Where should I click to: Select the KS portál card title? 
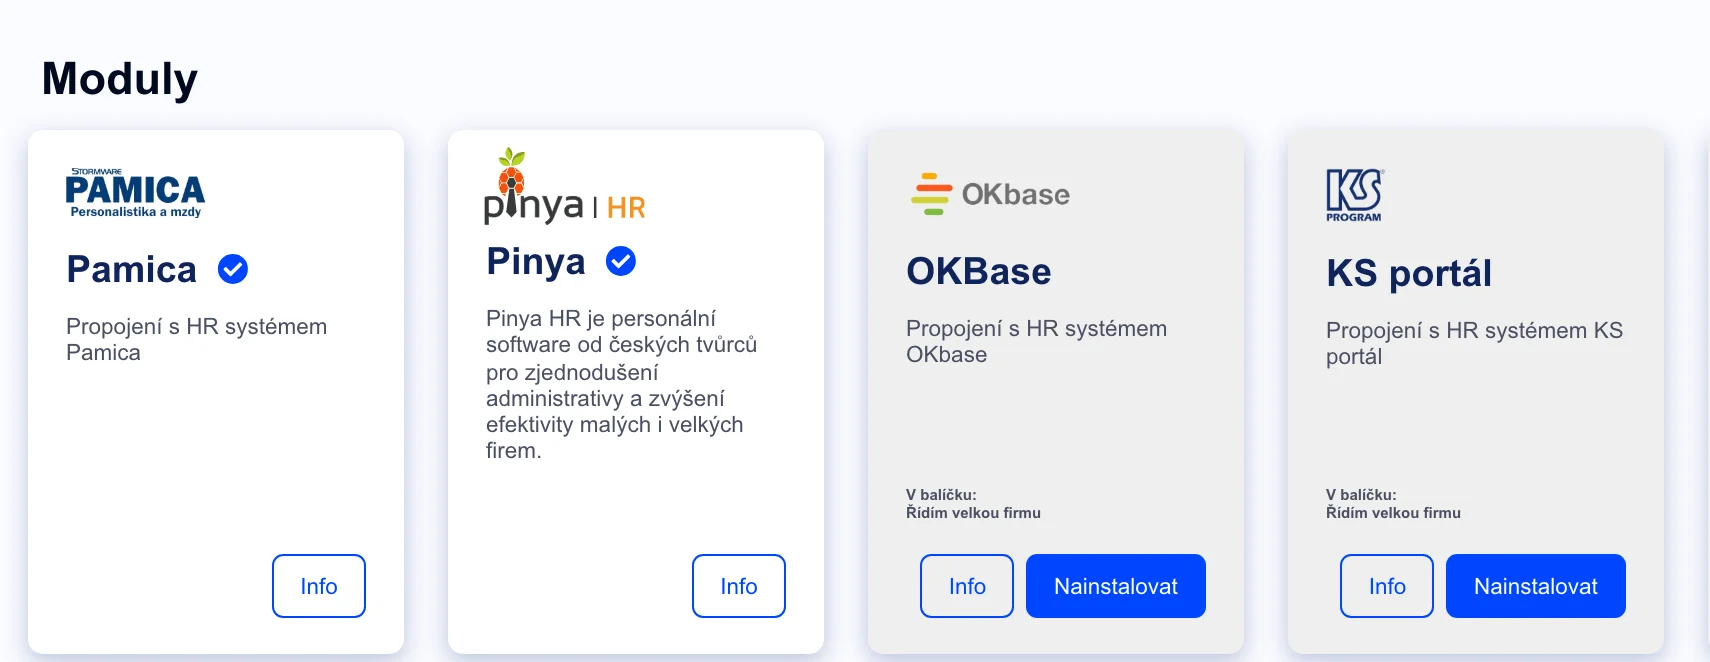pos(1409,273)
